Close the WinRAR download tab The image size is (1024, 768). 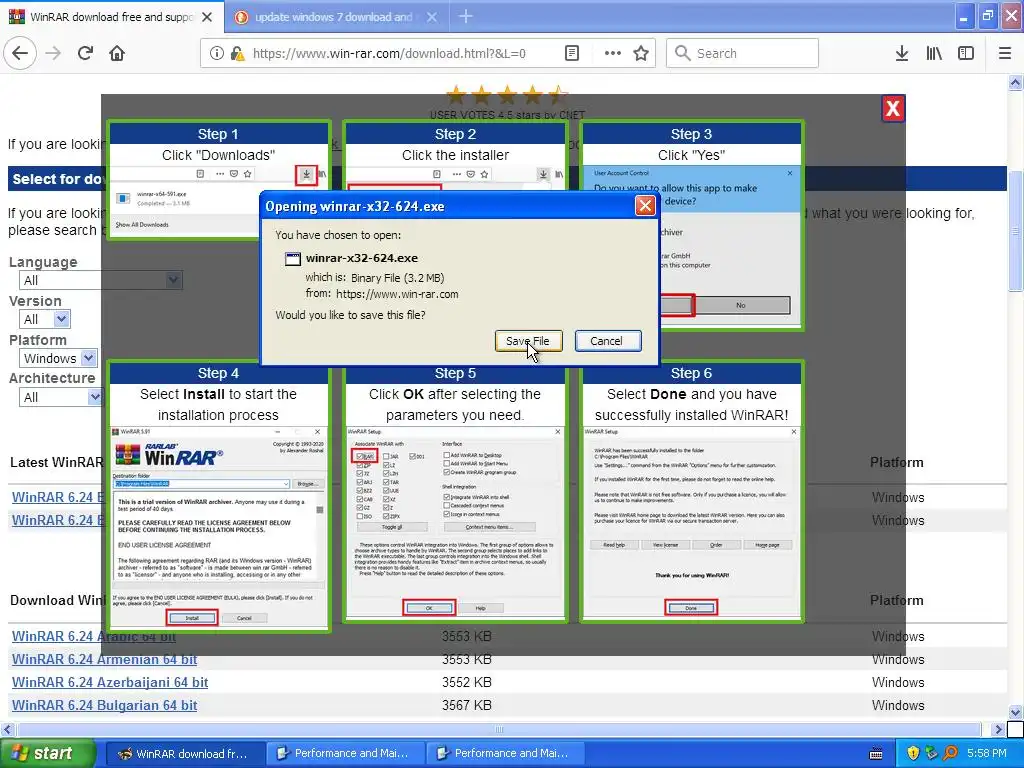tap(207, 17)
